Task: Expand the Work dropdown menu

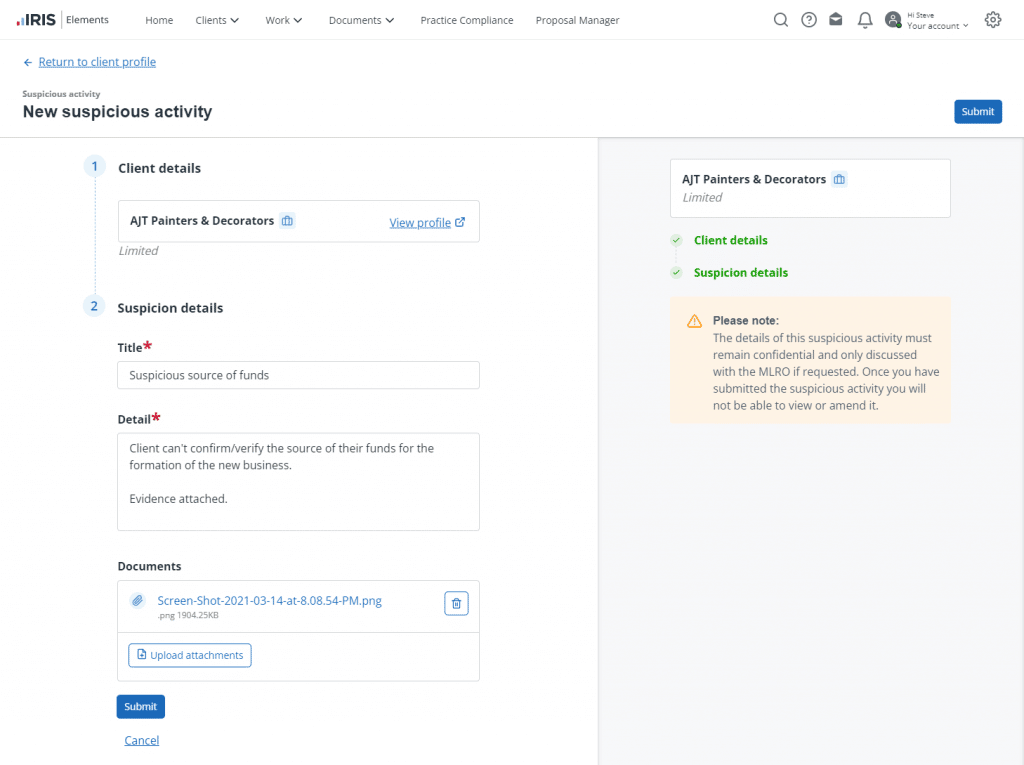Action: [x=283, y=20]
